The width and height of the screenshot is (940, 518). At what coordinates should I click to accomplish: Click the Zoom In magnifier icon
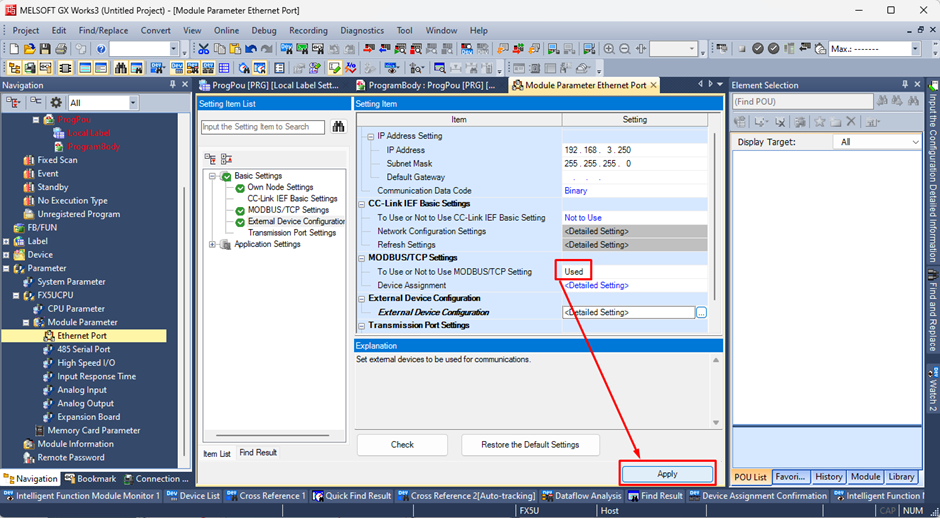[x=609, y=49]
